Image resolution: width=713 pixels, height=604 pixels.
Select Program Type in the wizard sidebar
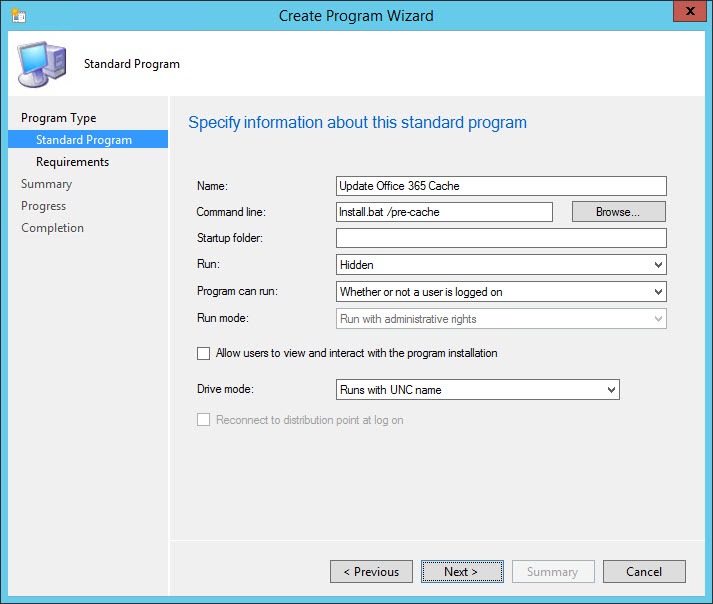pos(59,118)
